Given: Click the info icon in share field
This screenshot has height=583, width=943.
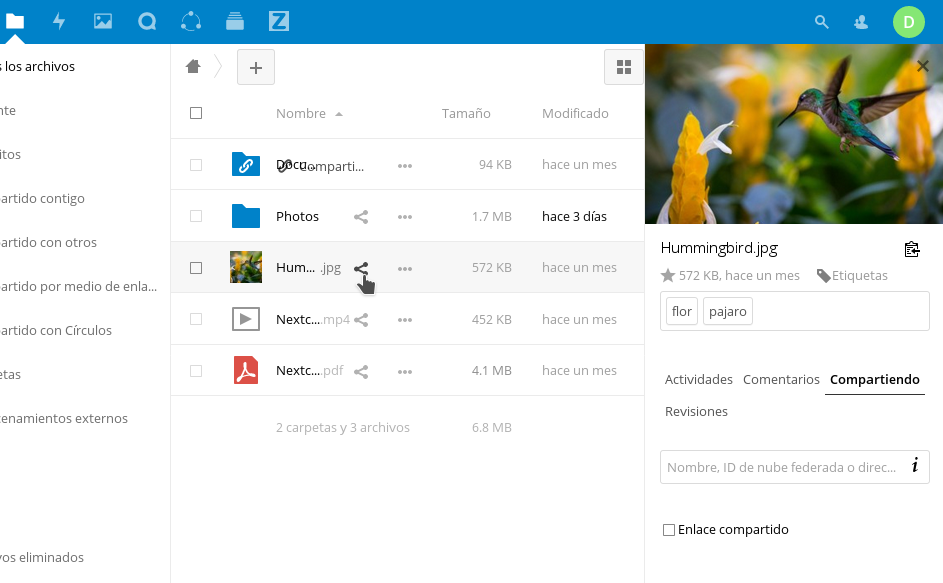Looking at the screenshot, I should [915, 465].
